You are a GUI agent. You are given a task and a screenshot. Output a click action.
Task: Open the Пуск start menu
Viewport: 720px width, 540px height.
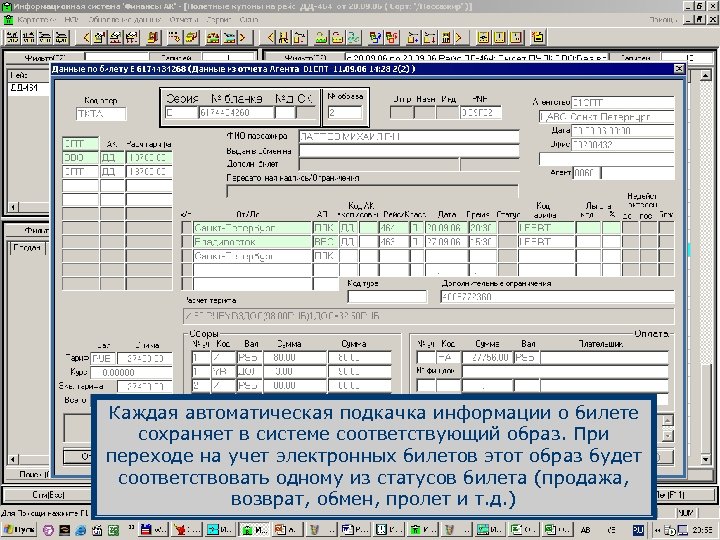click(19, 530)
